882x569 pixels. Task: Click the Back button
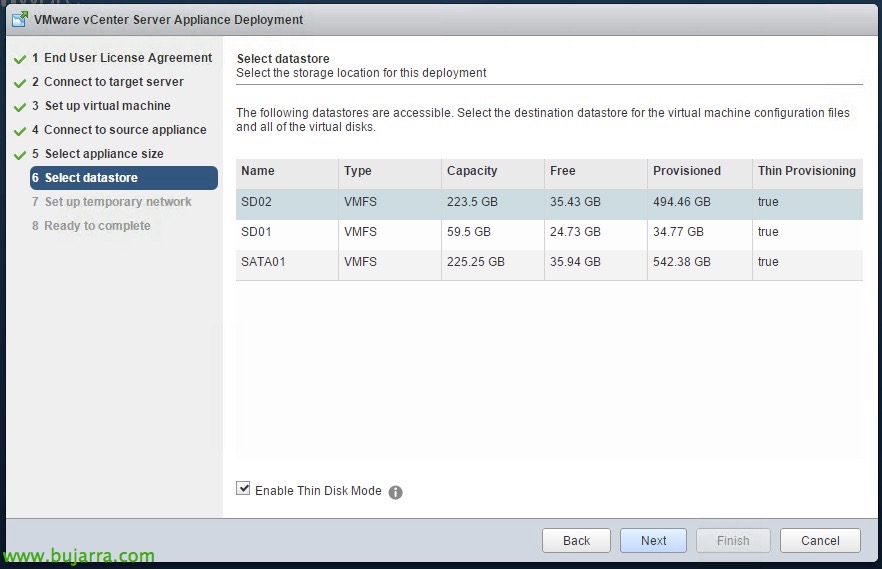point(576,540)
